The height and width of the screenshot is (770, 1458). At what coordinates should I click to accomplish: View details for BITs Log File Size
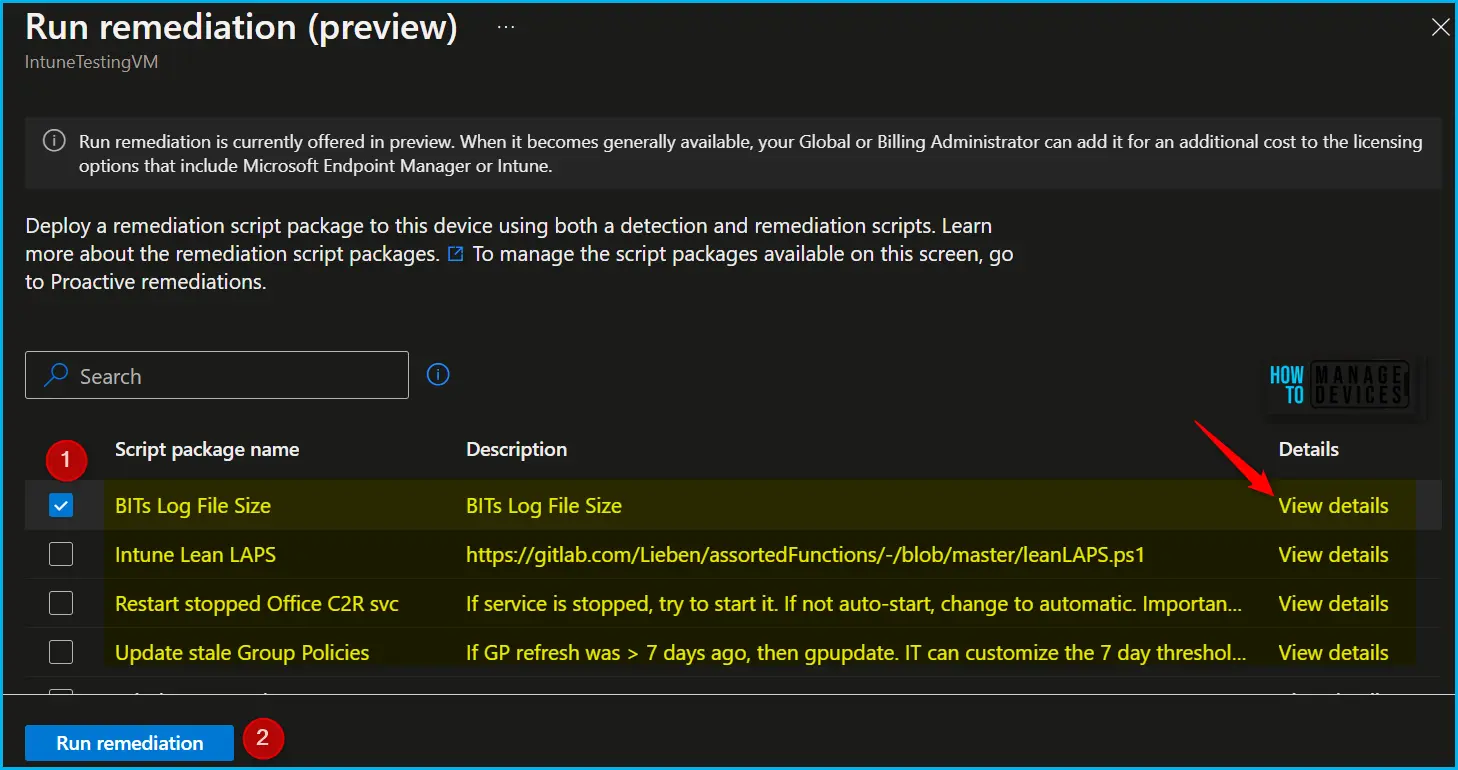point(1333,506)
